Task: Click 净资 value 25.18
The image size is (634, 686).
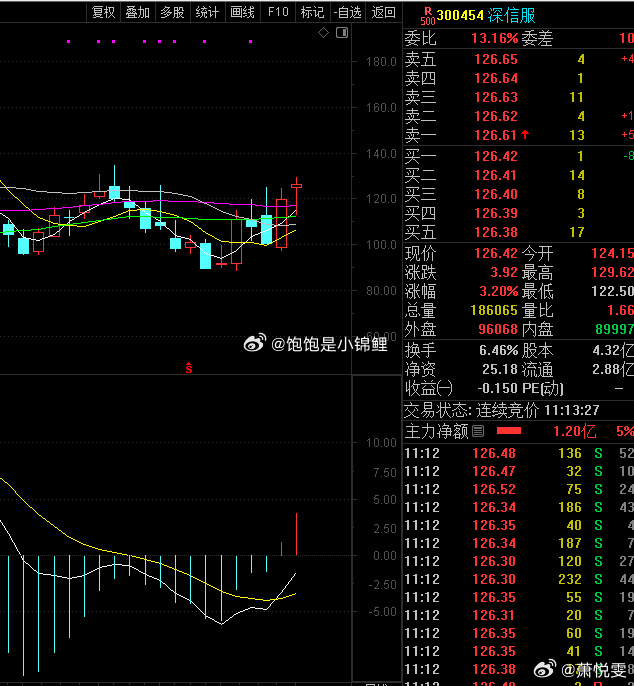Action: pyautogui.click(x=500, y=369)
